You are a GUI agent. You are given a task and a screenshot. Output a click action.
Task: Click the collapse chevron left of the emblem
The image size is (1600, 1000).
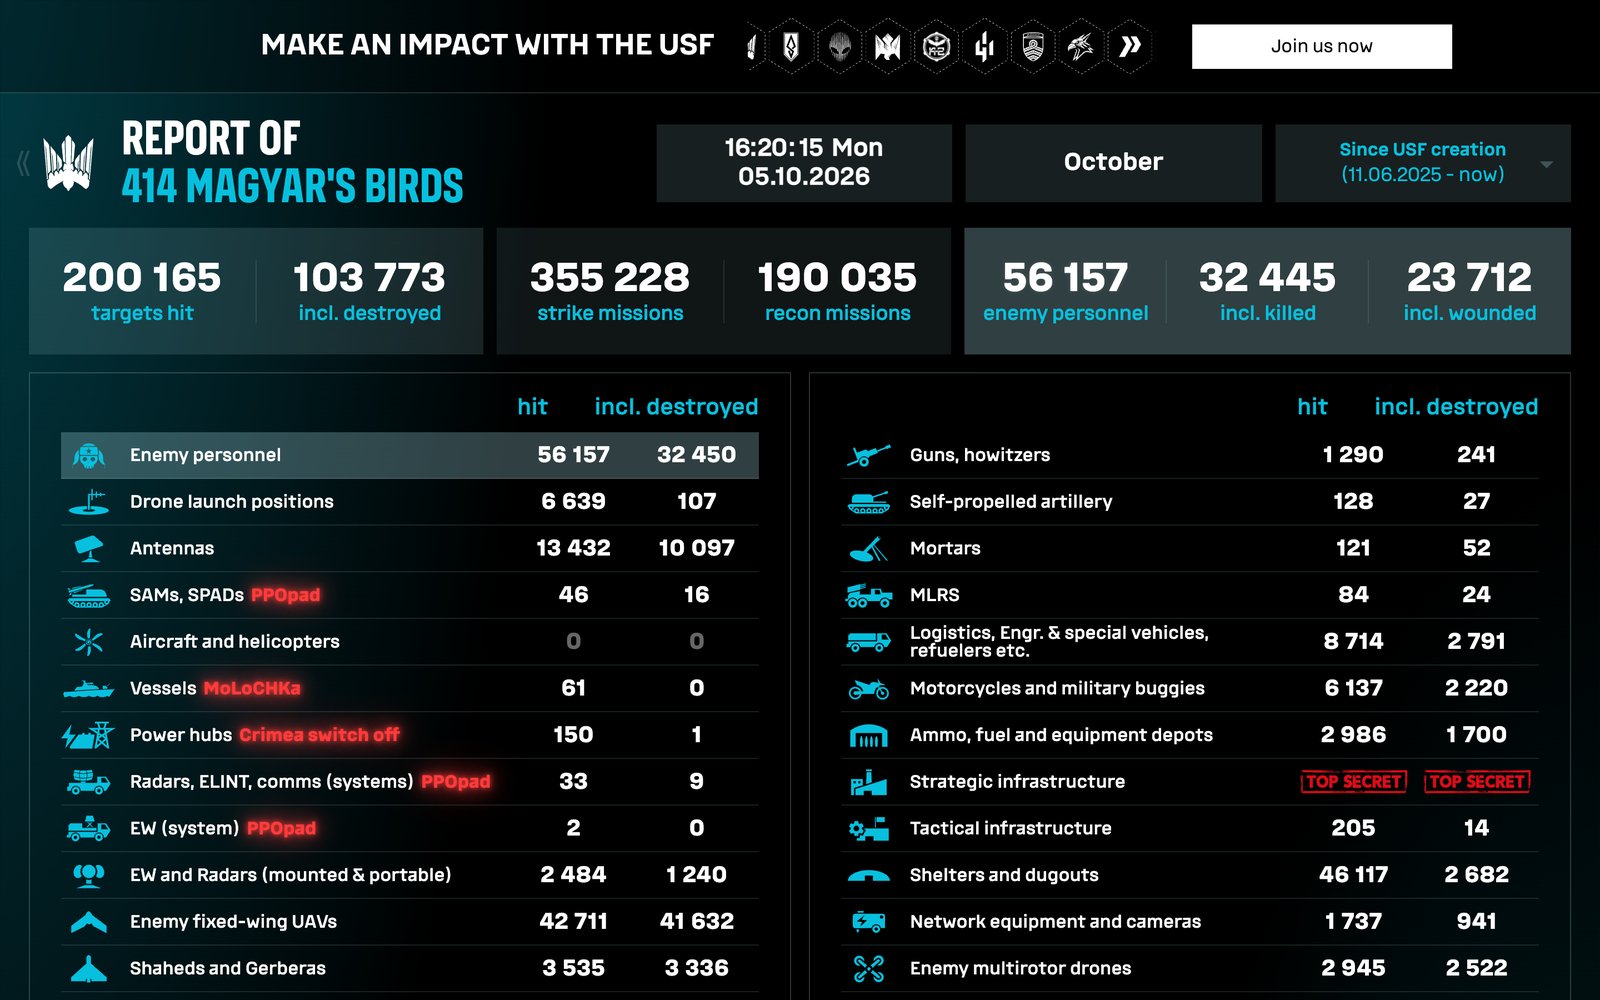coord(23,163)
